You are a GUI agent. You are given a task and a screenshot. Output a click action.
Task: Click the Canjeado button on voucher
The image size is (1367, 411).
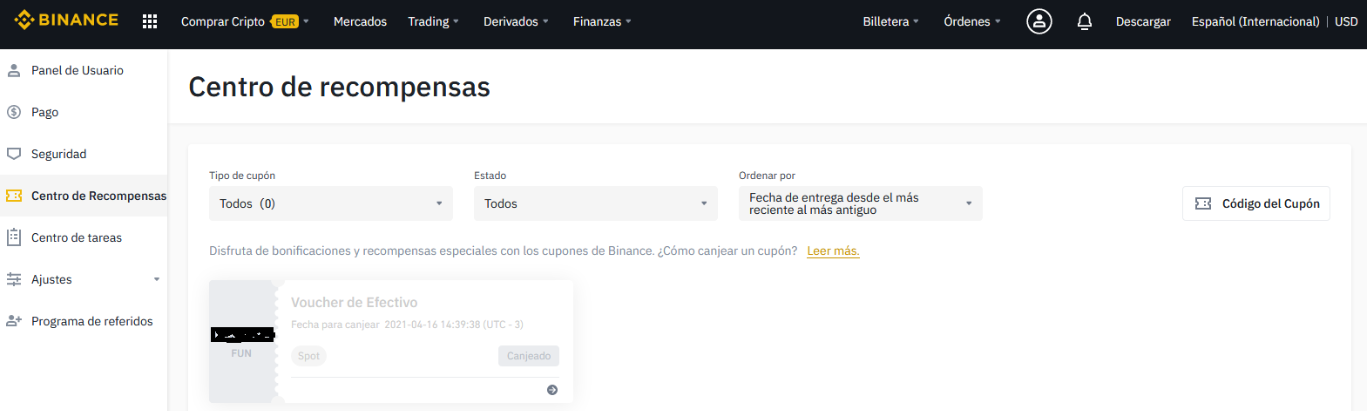[528, 356]
